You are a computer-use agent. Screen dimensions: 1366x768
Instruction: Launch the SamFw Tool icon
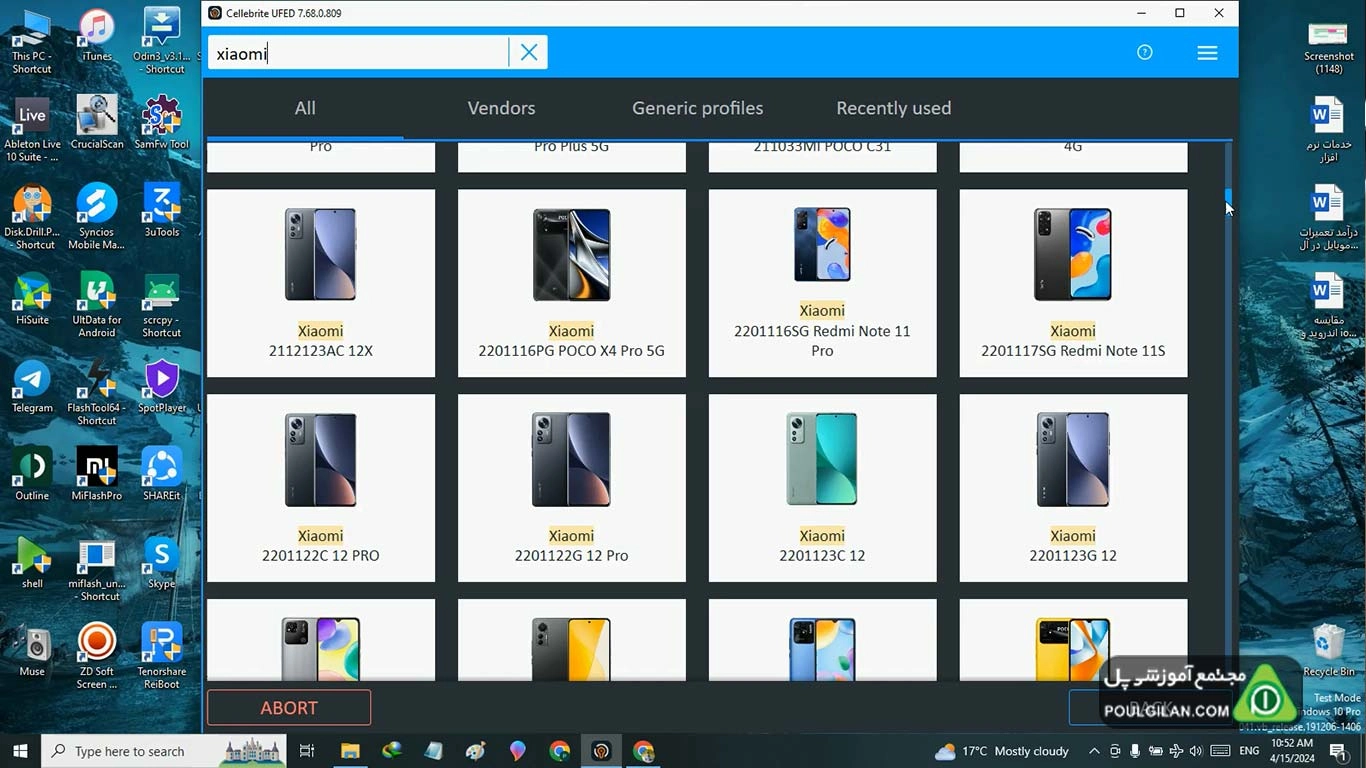tap(161, 123)
